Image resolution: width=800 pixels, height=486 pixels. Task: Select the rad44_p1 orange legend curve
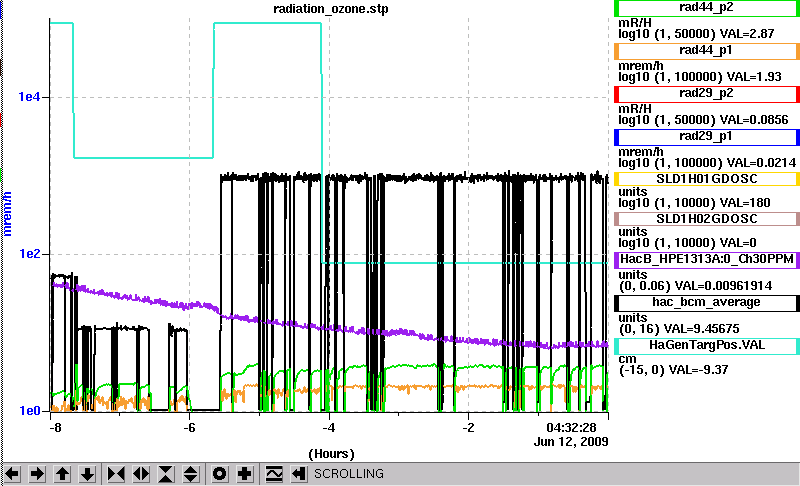pos(707,50)
